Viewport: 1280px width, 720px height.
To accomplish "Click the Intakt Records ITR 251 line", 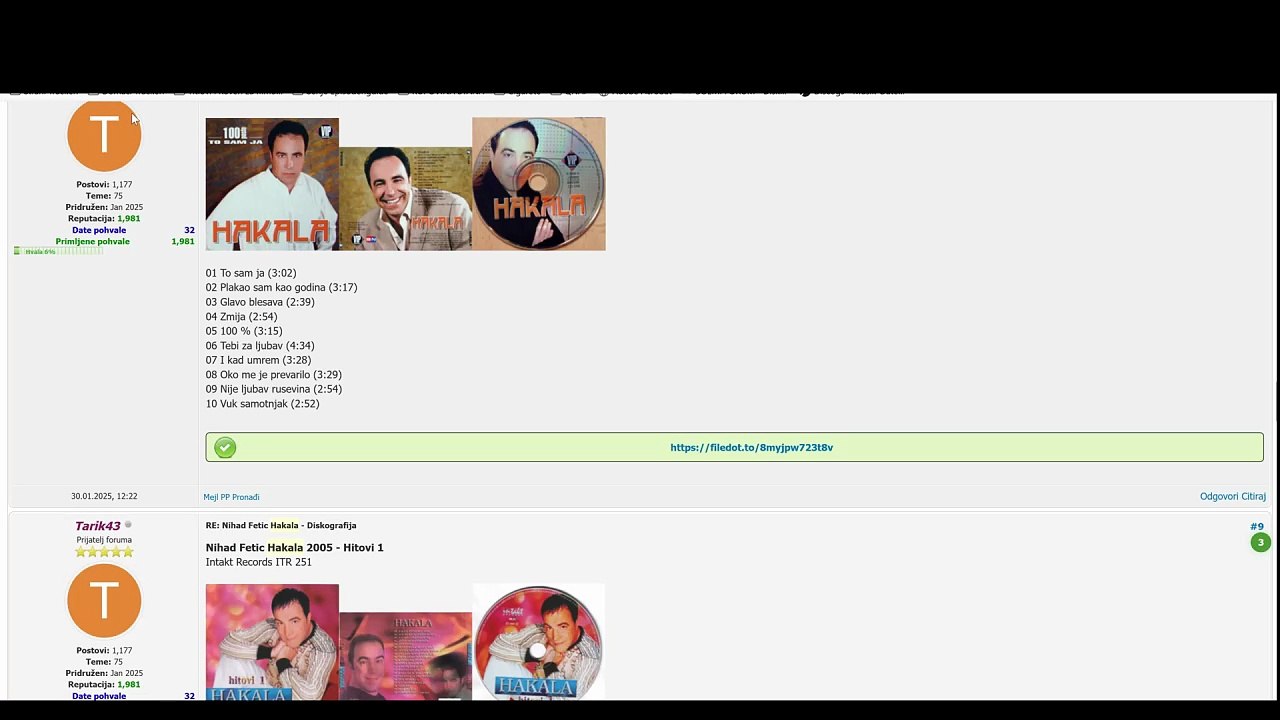I will [259, 562].
